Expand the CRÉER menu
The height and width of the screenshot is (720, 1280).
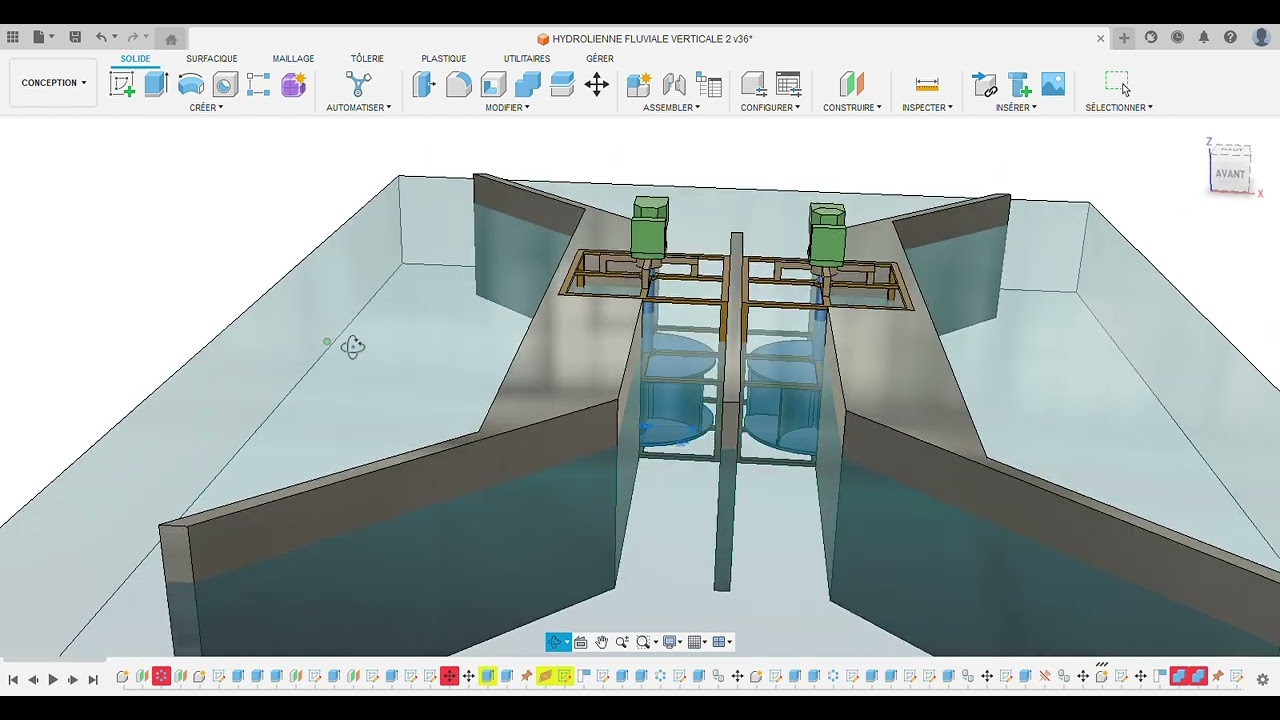206,108
